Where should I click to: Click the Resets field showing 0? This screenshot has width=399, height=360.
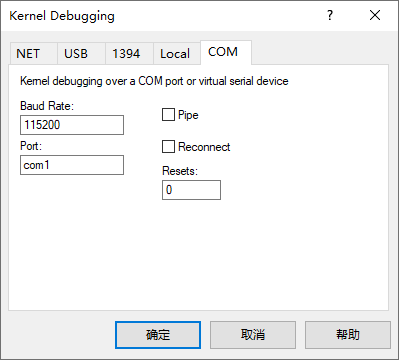click(x=191, y=190)
